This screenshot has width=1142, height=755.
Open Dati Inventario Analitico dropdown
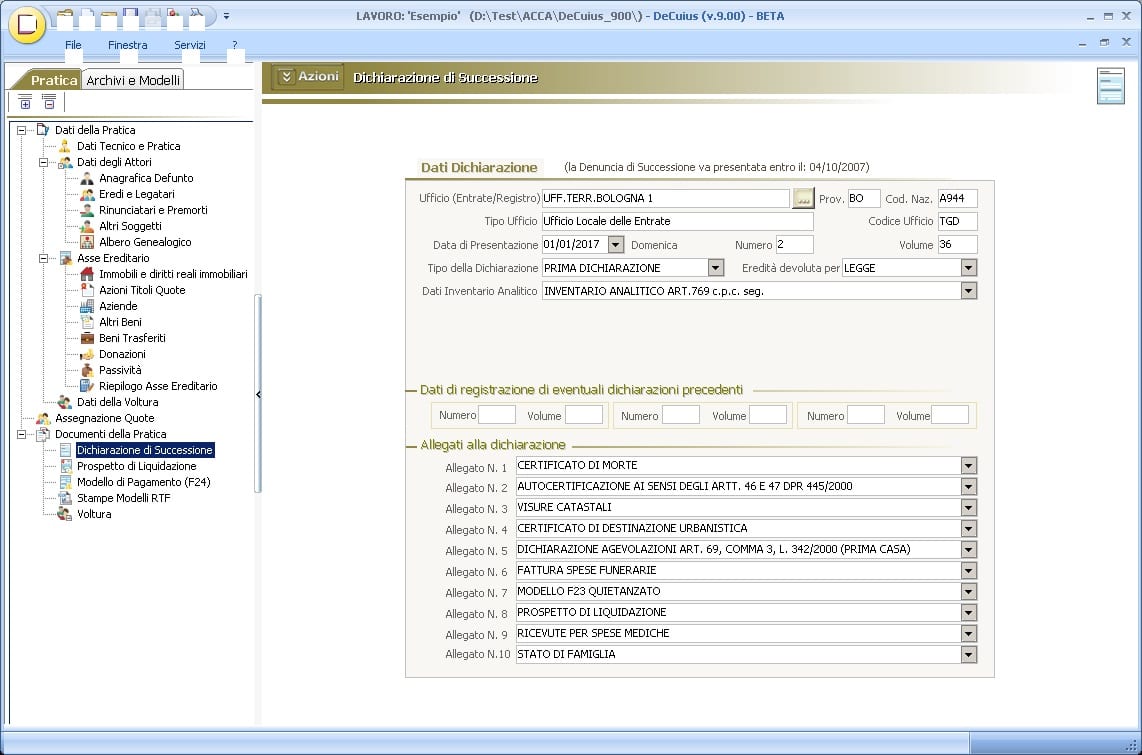pyautogui.click(x=968, y=291)
